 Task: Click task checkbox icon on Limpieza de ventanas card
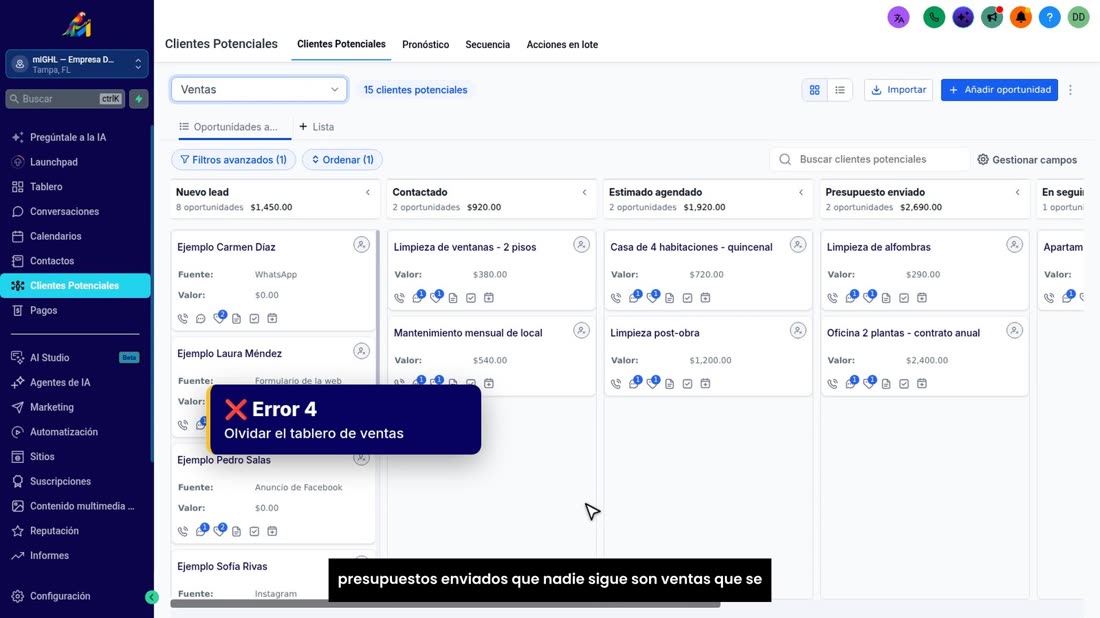tap(471, 298)
